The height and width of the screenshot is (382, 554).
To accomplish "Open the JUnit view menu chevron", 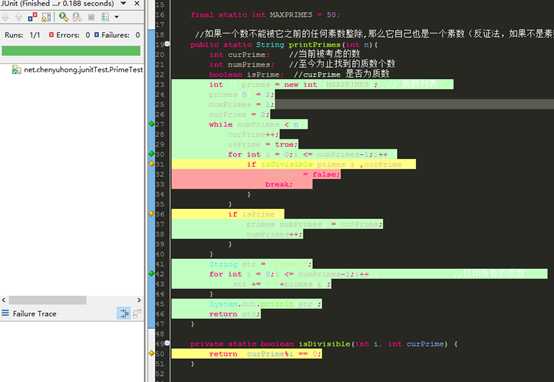I will [123, 4].
